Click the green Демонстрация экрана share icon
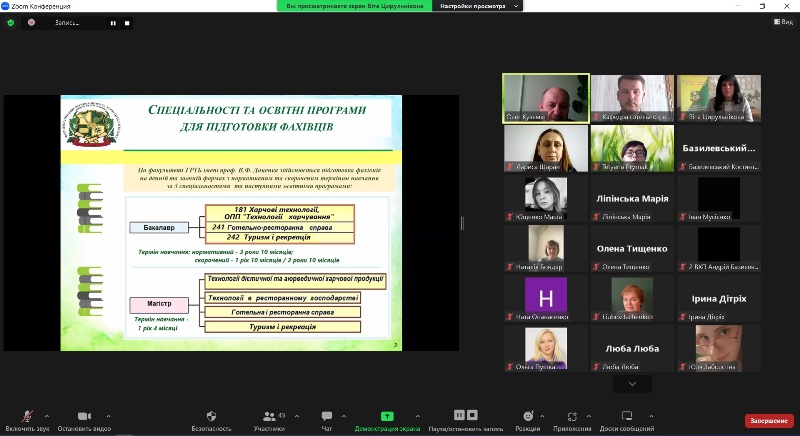The width and height of the screenshot is (800, 436). 387,416
